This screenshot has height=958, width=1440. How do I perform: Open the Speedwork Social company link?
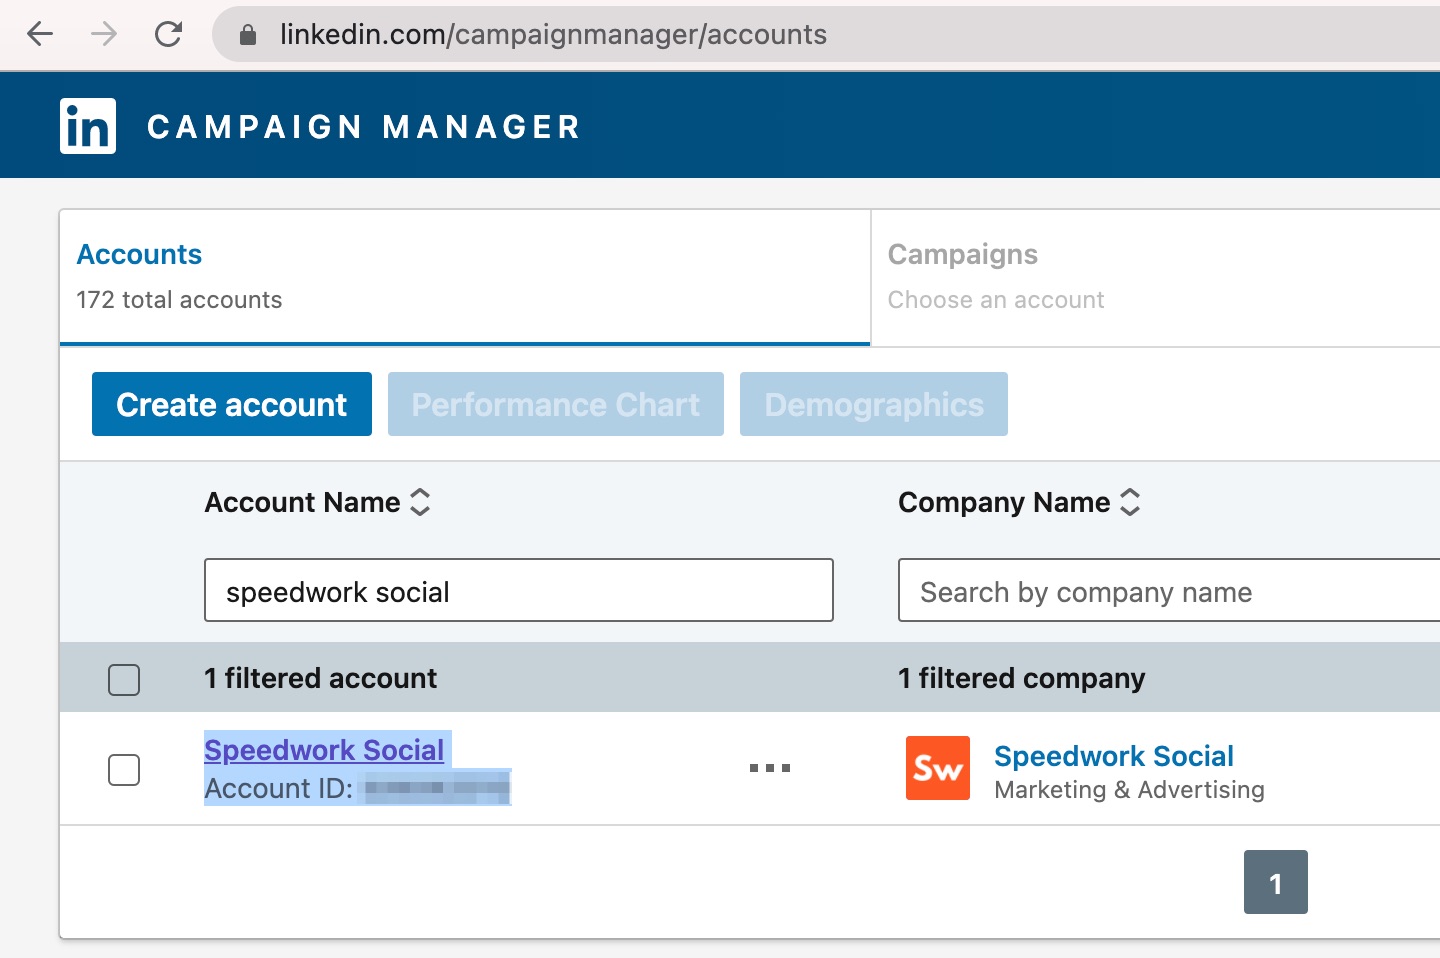click(x=1114, y=756)
